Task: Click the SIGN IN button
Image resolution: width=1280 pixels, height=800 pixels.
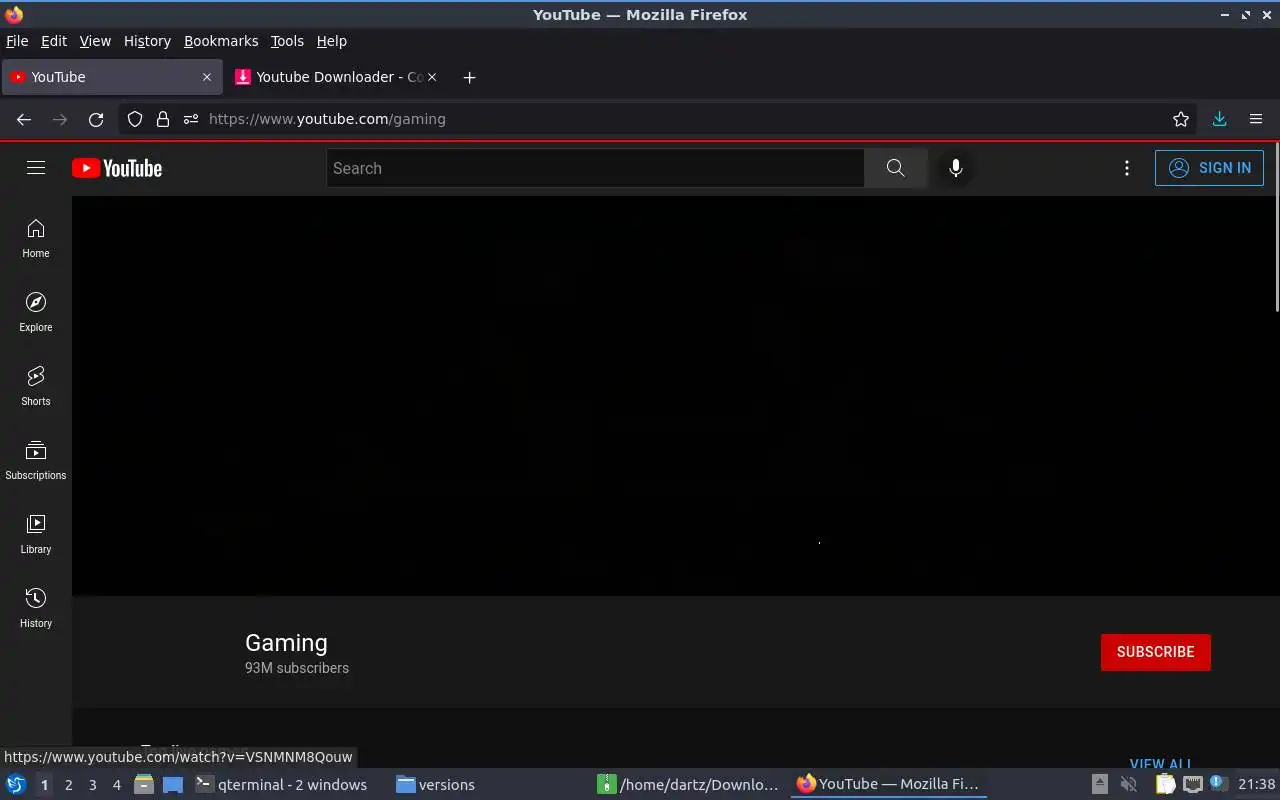Action: coord(1209,168)
